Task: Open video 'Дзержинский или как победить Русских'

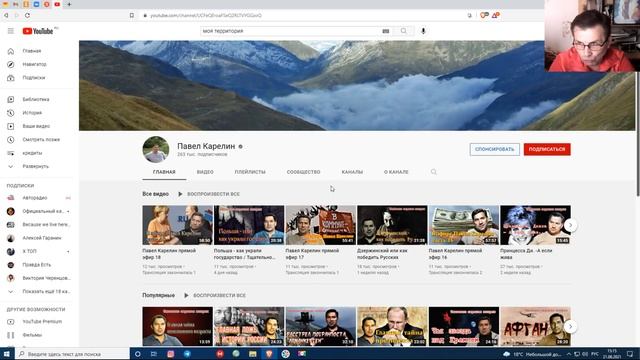Action: [392, 225]
